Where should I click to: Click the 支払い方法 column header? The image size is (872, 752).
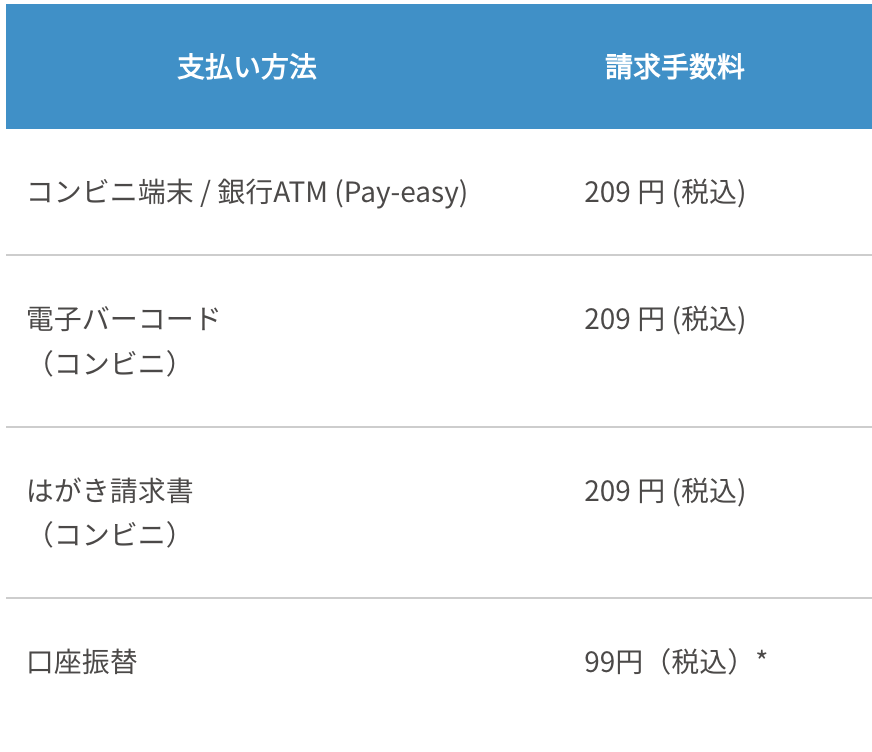[247, 68]
